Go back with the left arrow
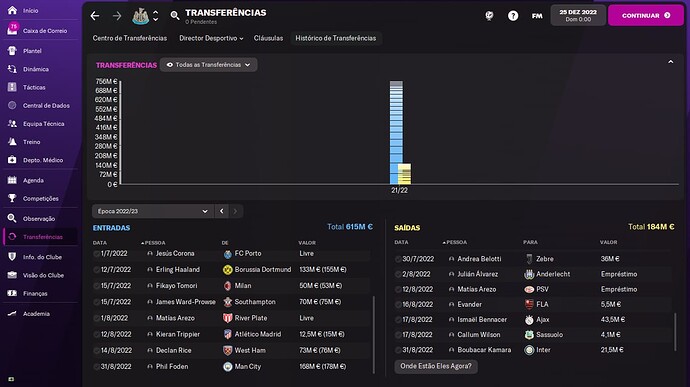The height and width of the screenshot is (387, 690). [x=95, y=16]
